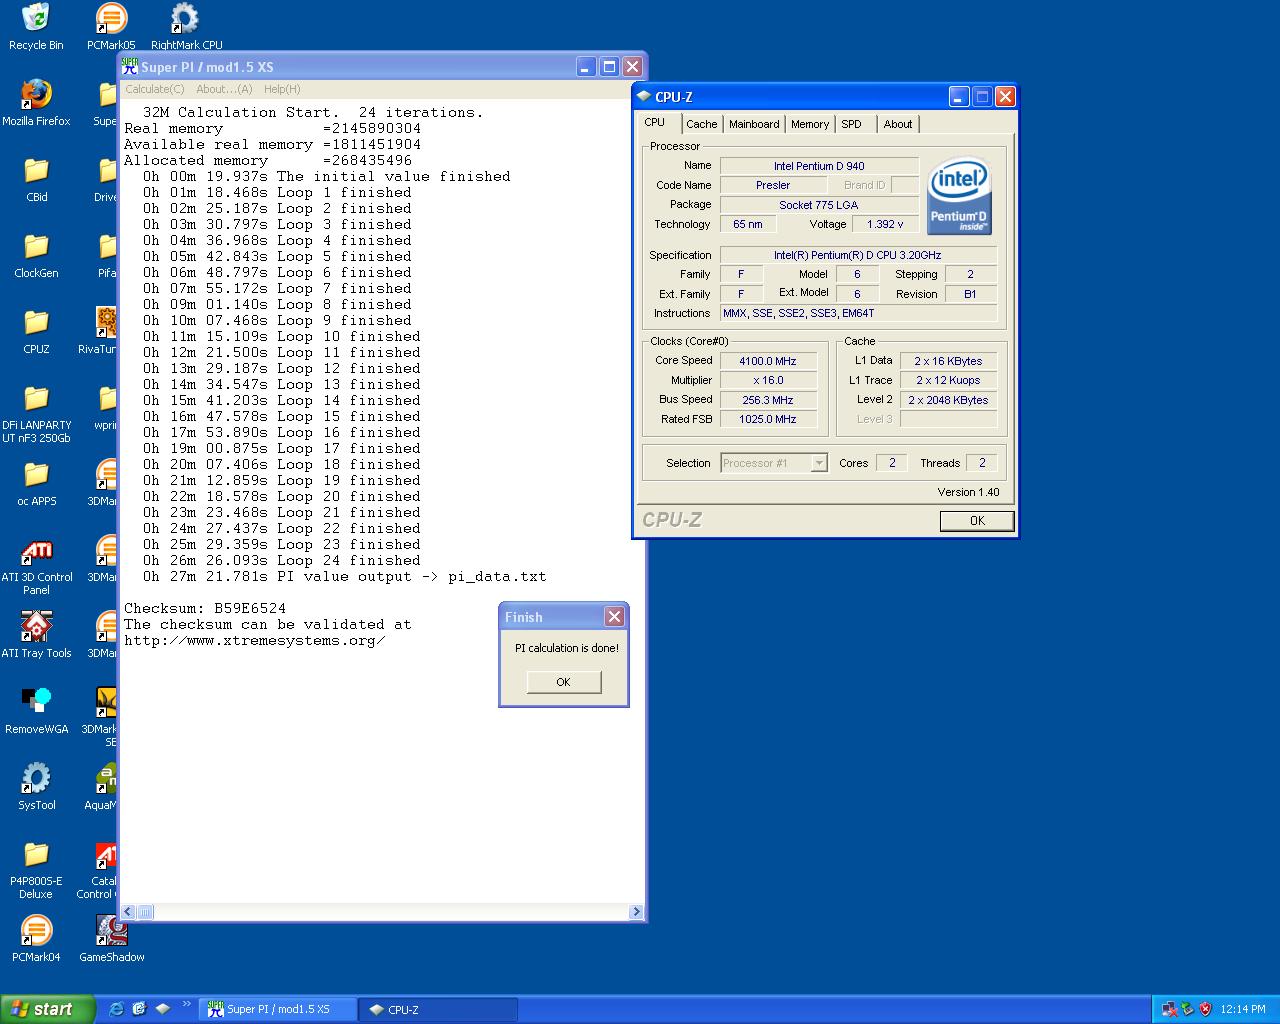The image size is (1280, 1024).
Task: Open Processor #1 selection dropdown
Action: click(x=774, y=463)
